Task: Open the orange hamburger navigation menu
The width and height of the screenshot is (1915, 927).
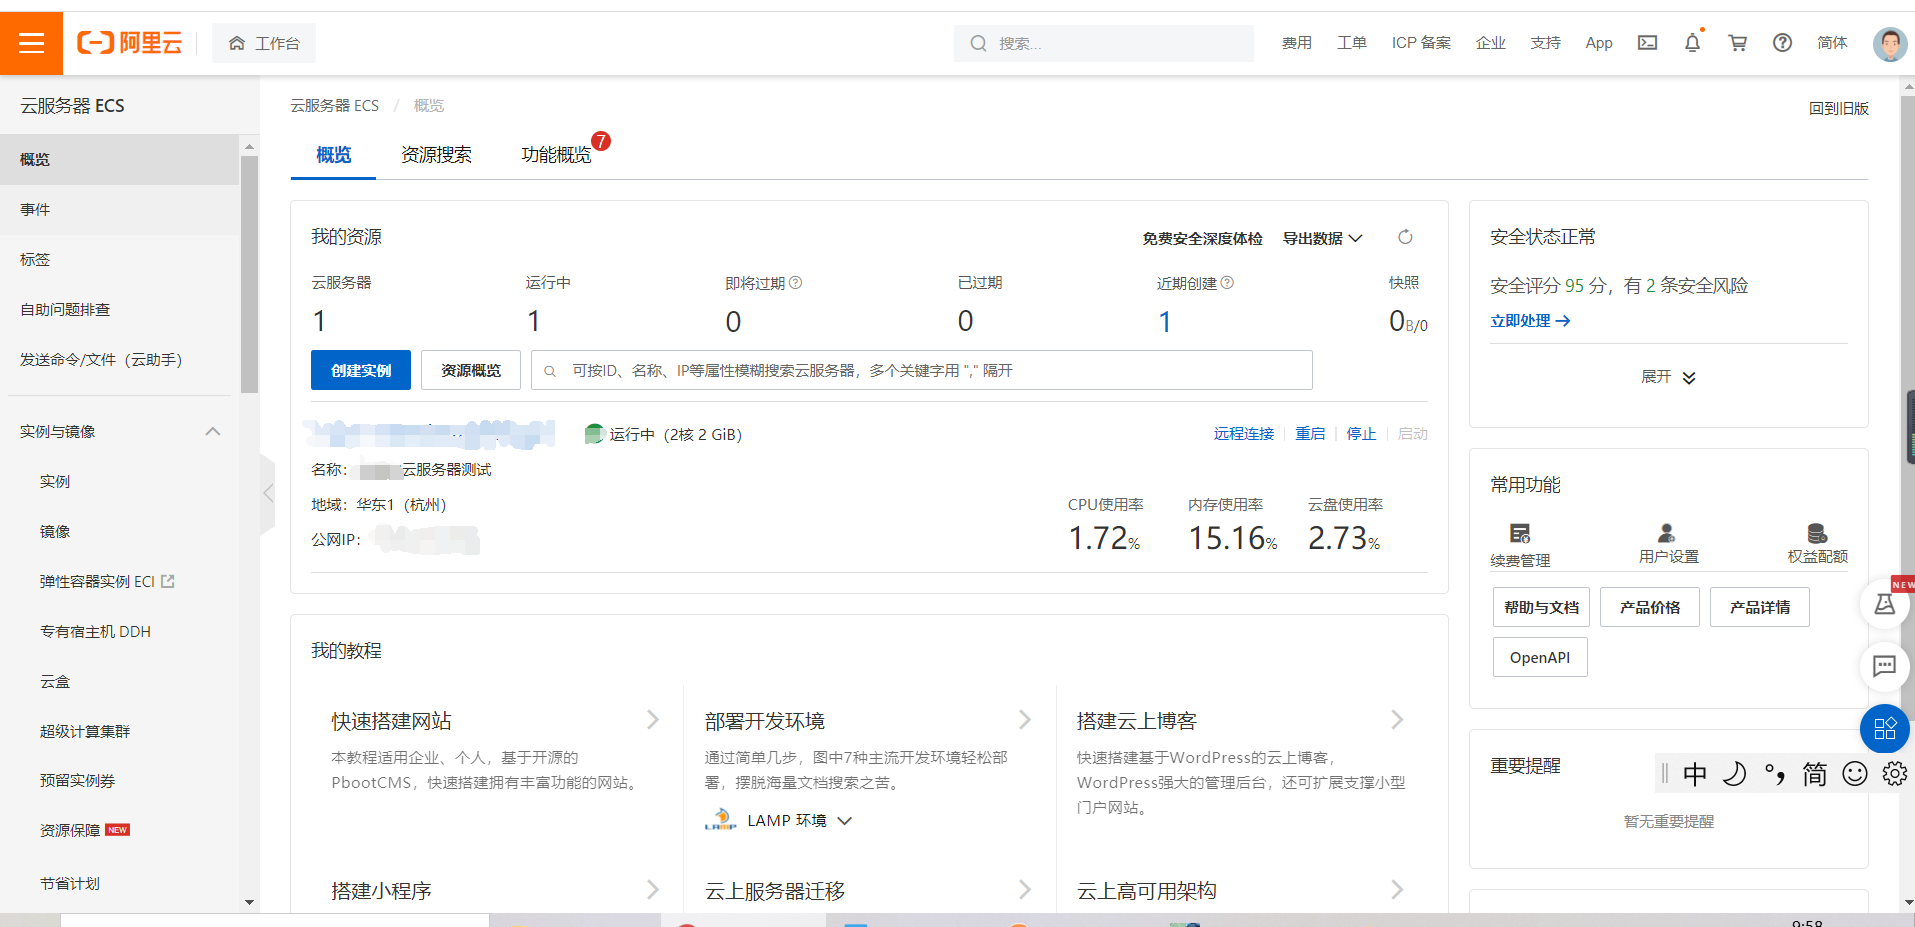Action: pos(31,43)
